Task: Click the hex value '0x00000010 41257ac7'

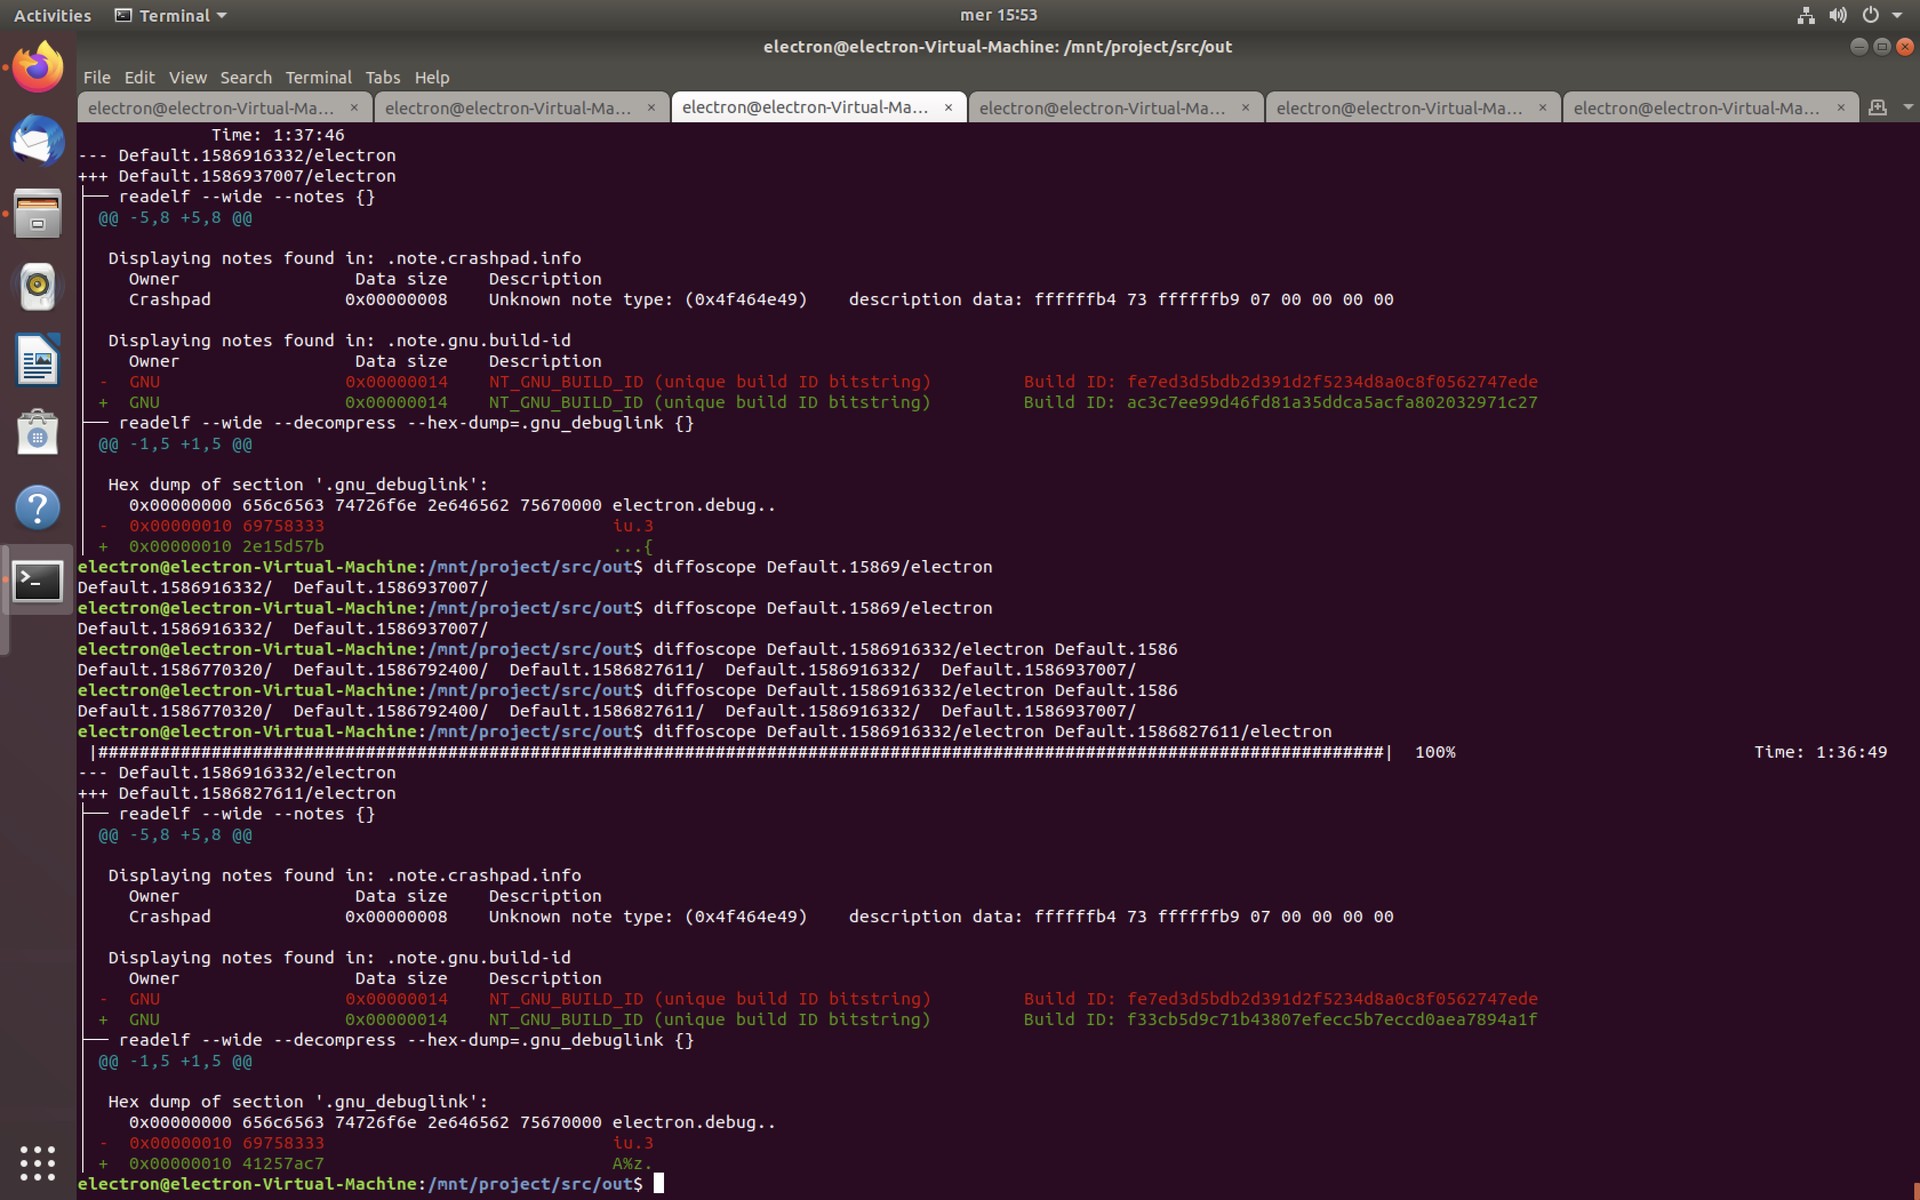Action: [x=226, y=1163]
